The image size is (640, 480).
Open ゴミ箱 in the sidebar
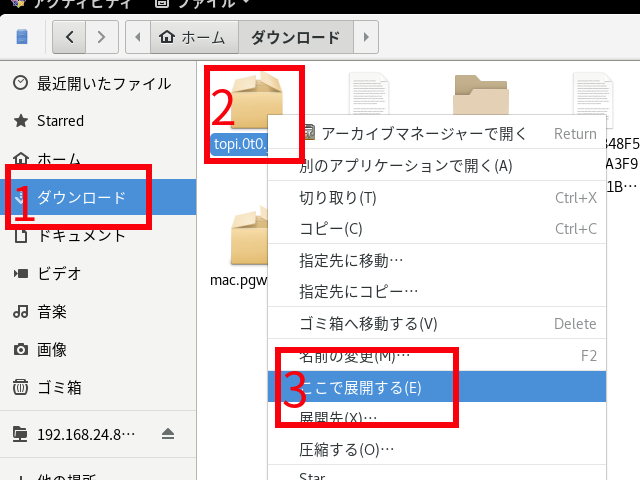[x=59, y=387]
